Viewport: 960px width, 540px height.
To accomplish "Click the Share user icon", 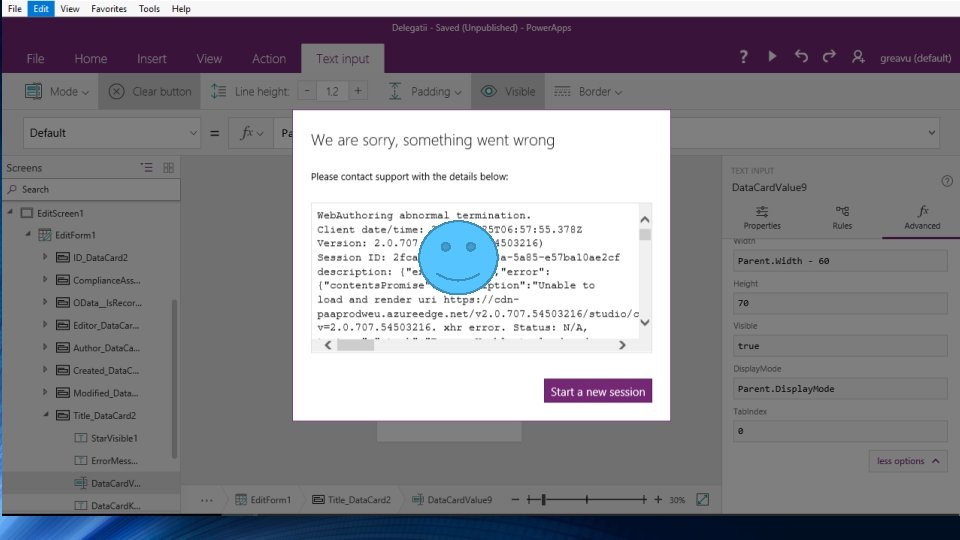I will [x=858, y=57].
